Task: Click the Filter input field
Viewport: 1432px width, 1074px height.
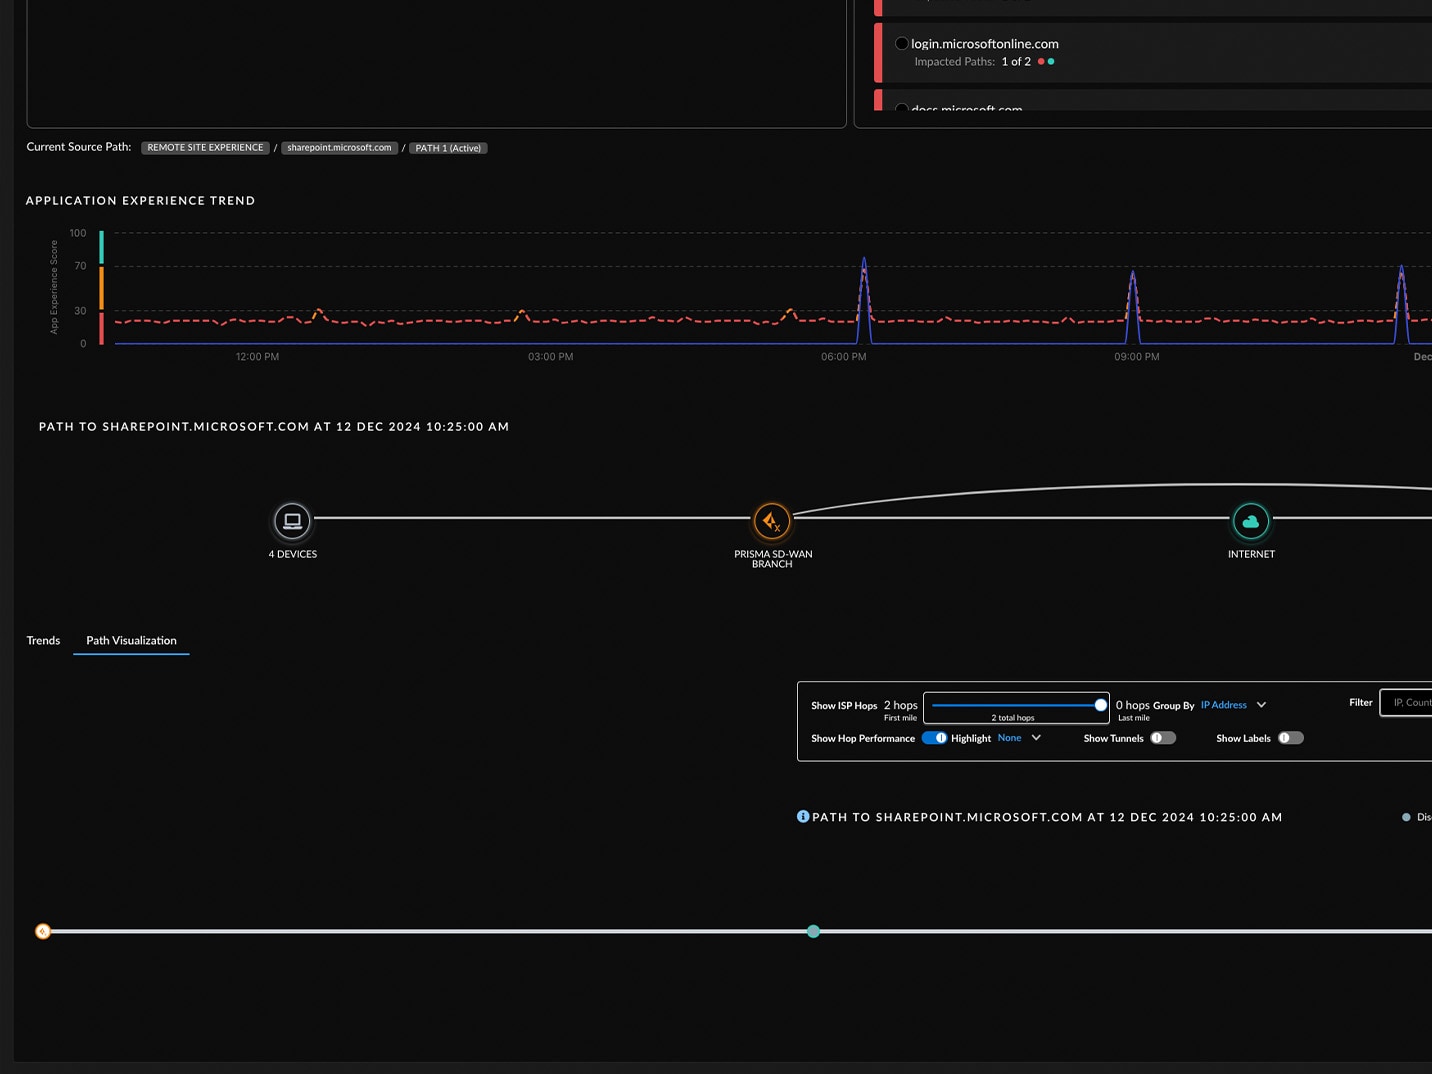Action: 1408,703
